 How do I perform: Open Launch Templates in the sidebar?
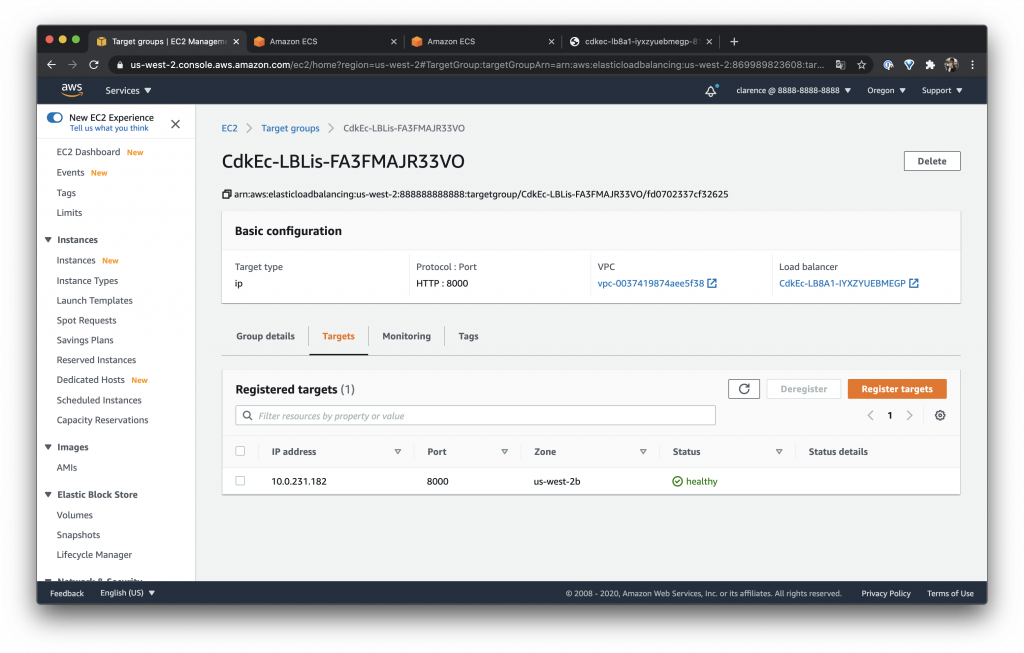pyautogui.click(x=95, y=300)
